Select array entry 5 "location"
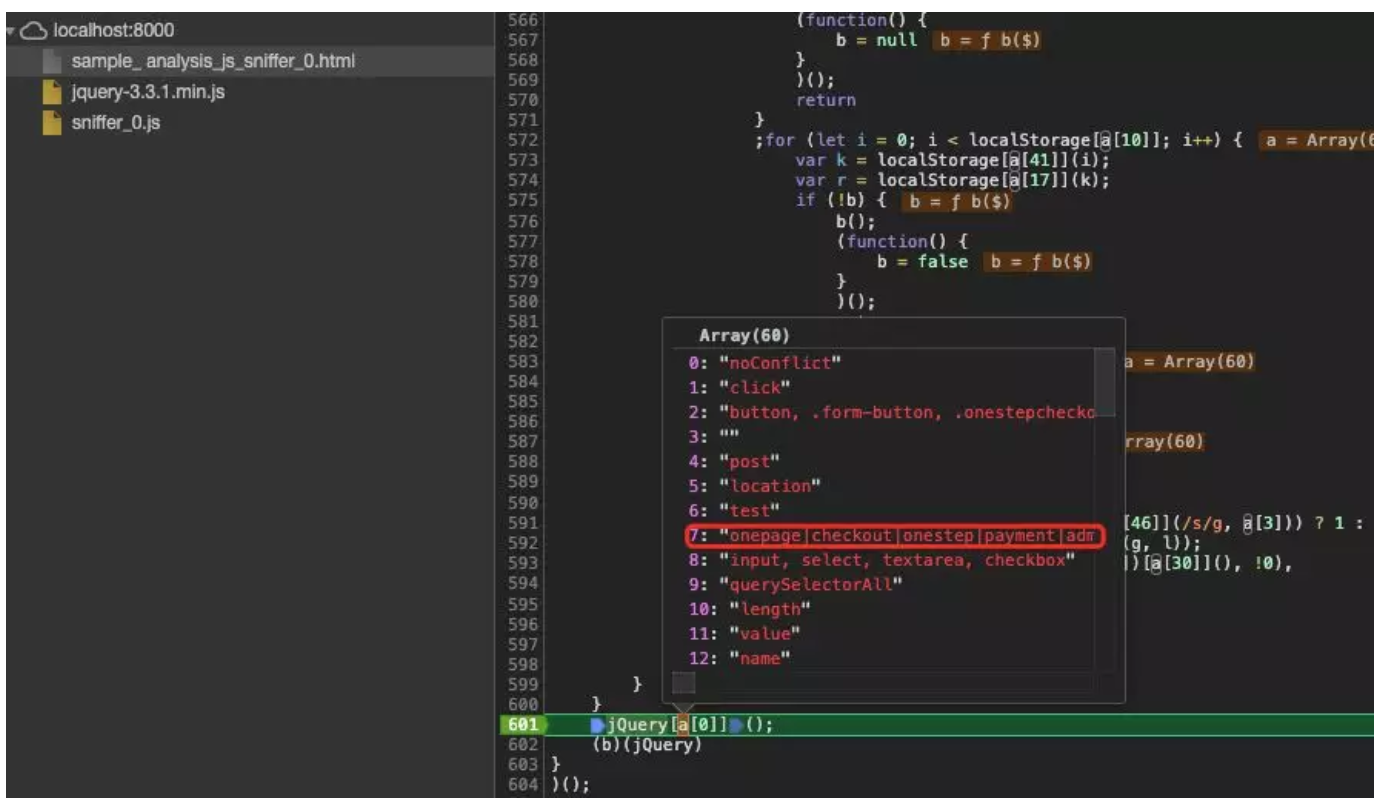The image size is (1386, 804). pyautogui.click(x=755, y=486)
